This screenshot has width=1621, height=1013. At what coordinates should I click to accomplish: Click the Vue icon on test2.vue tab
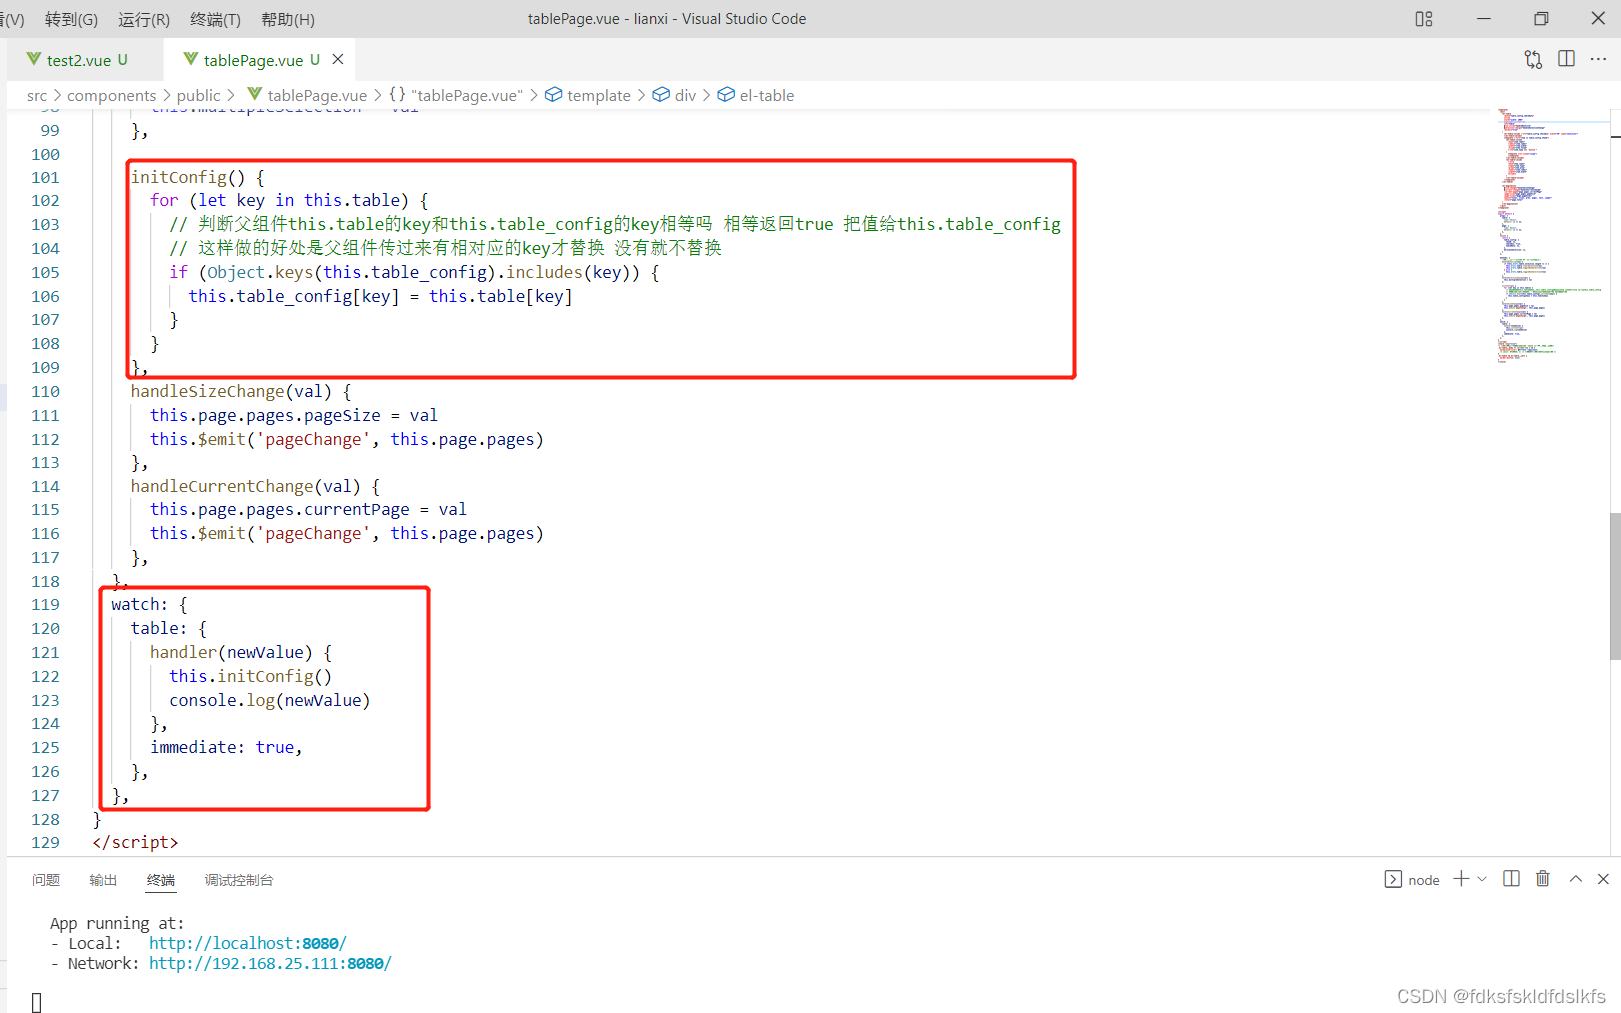(x=34, y=59)
